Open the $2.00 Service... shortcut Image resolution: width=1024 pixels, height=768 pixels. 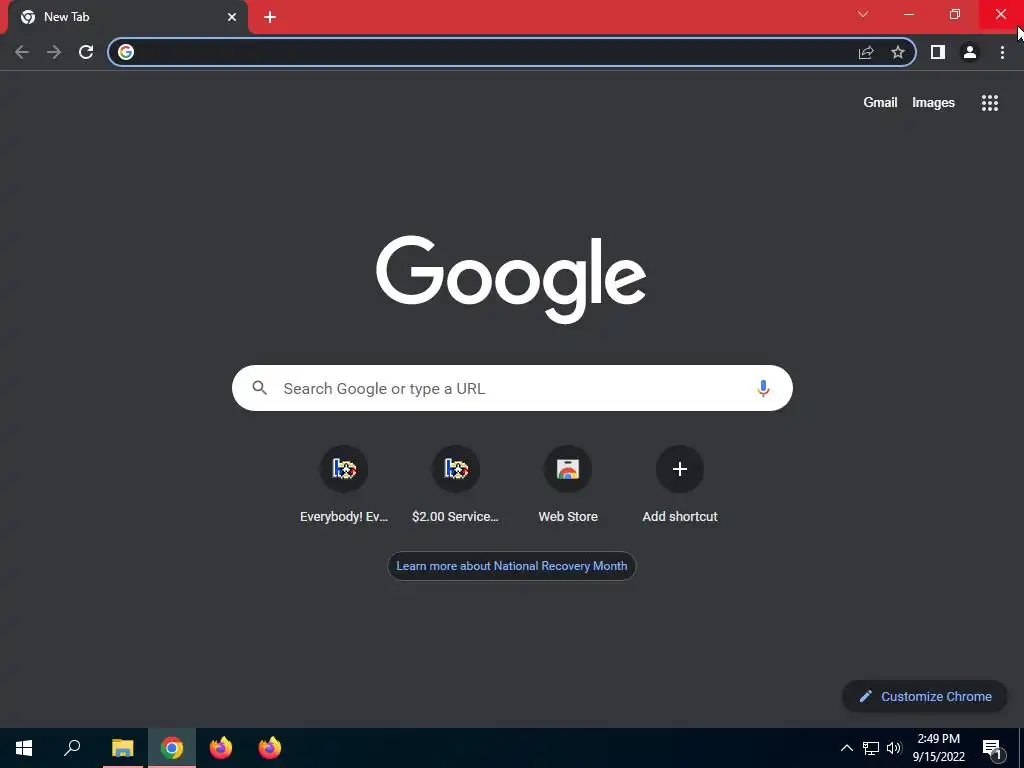coord(456,485)
